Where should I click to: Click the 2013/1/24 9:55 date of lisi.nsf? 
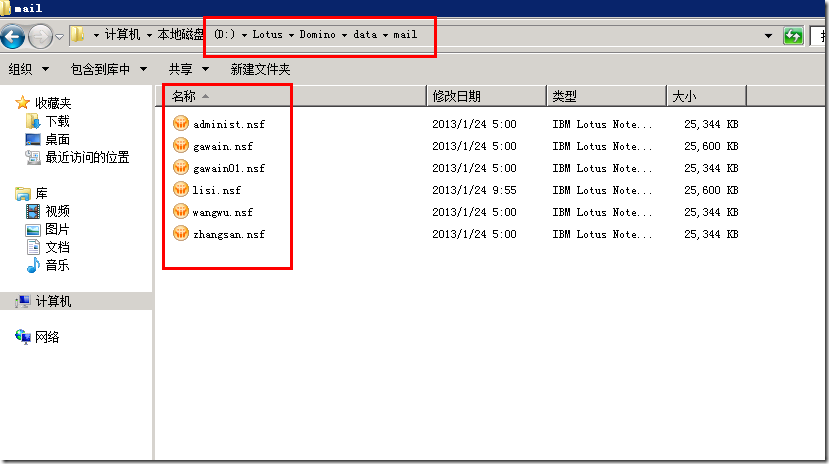click(x=474, y=190)
